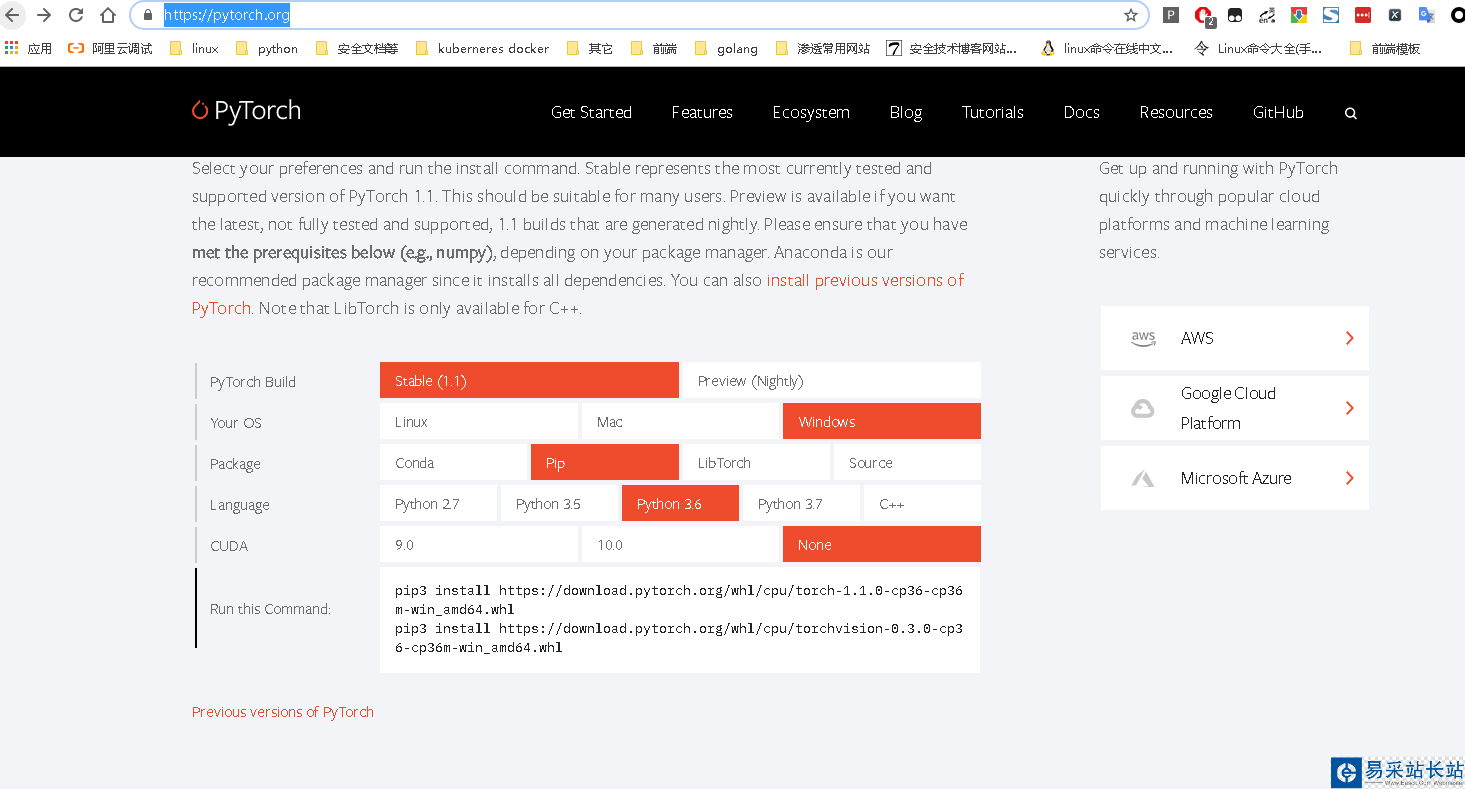This screenshot has height=789, width=1465.
Task: Open the PyTorch site search icon
Action: (1351, 113)
